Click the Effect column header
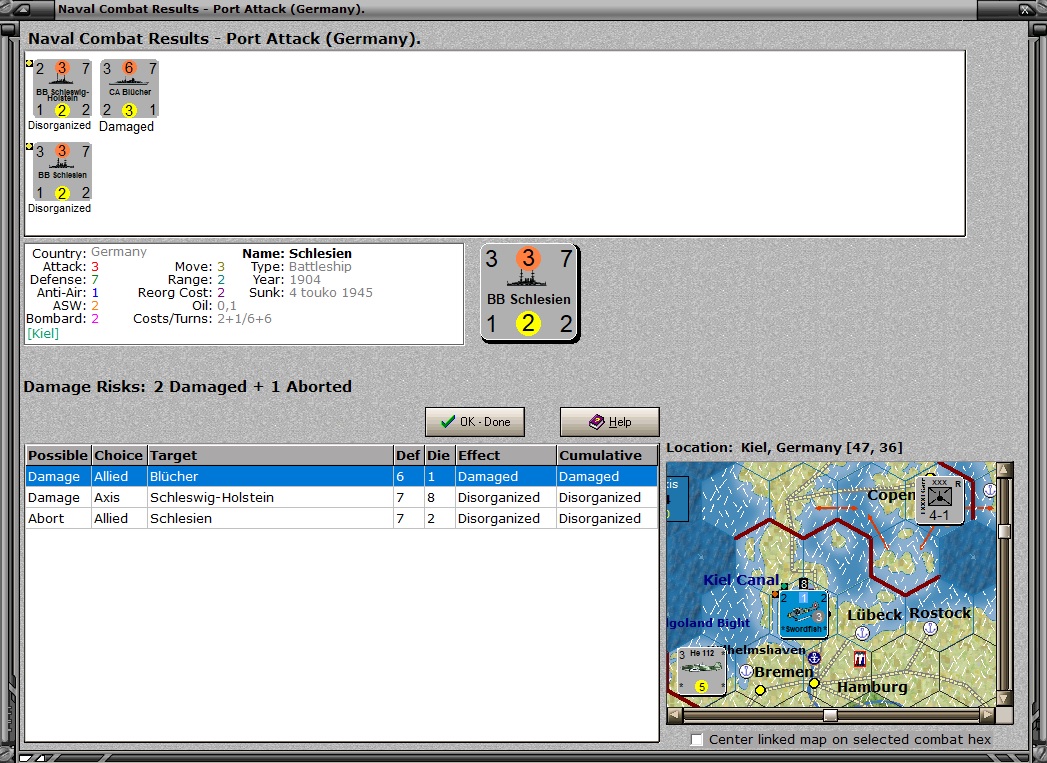Viewport: 1047px width, 763px height. (x=505, y=455)
